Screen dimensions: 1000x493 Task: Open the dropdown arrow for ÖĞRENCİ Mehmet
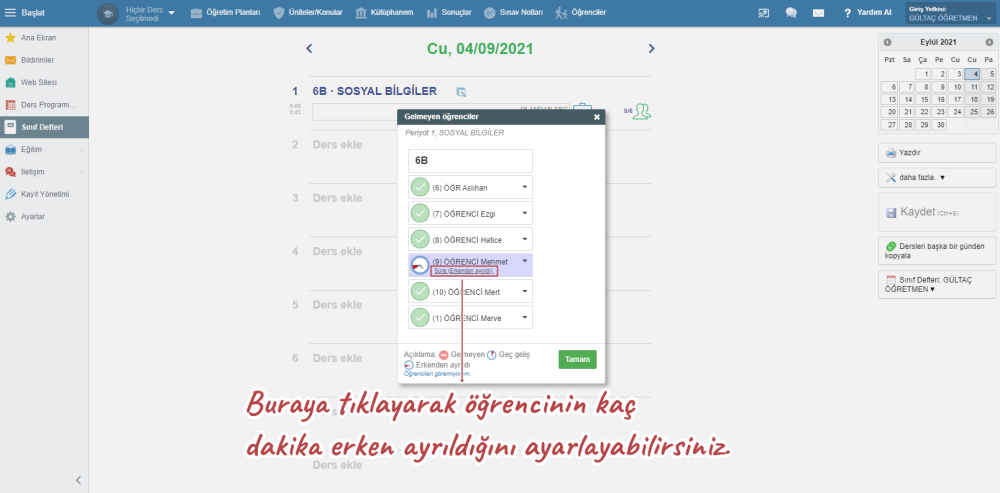point(524,261)
